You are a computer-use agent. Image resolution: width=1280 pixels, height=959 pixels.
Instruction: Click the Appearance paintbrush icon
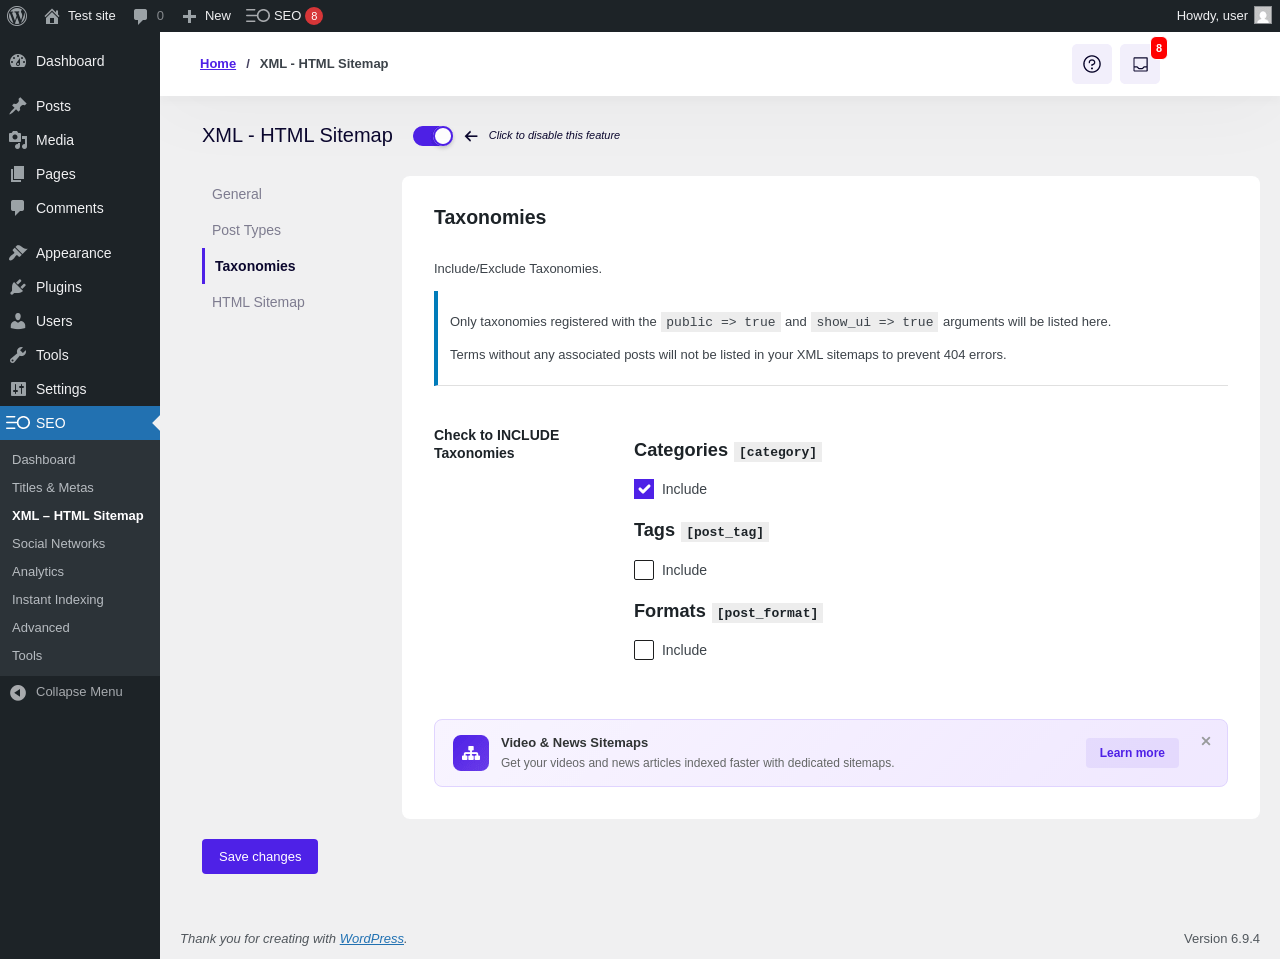pos(18,253)
